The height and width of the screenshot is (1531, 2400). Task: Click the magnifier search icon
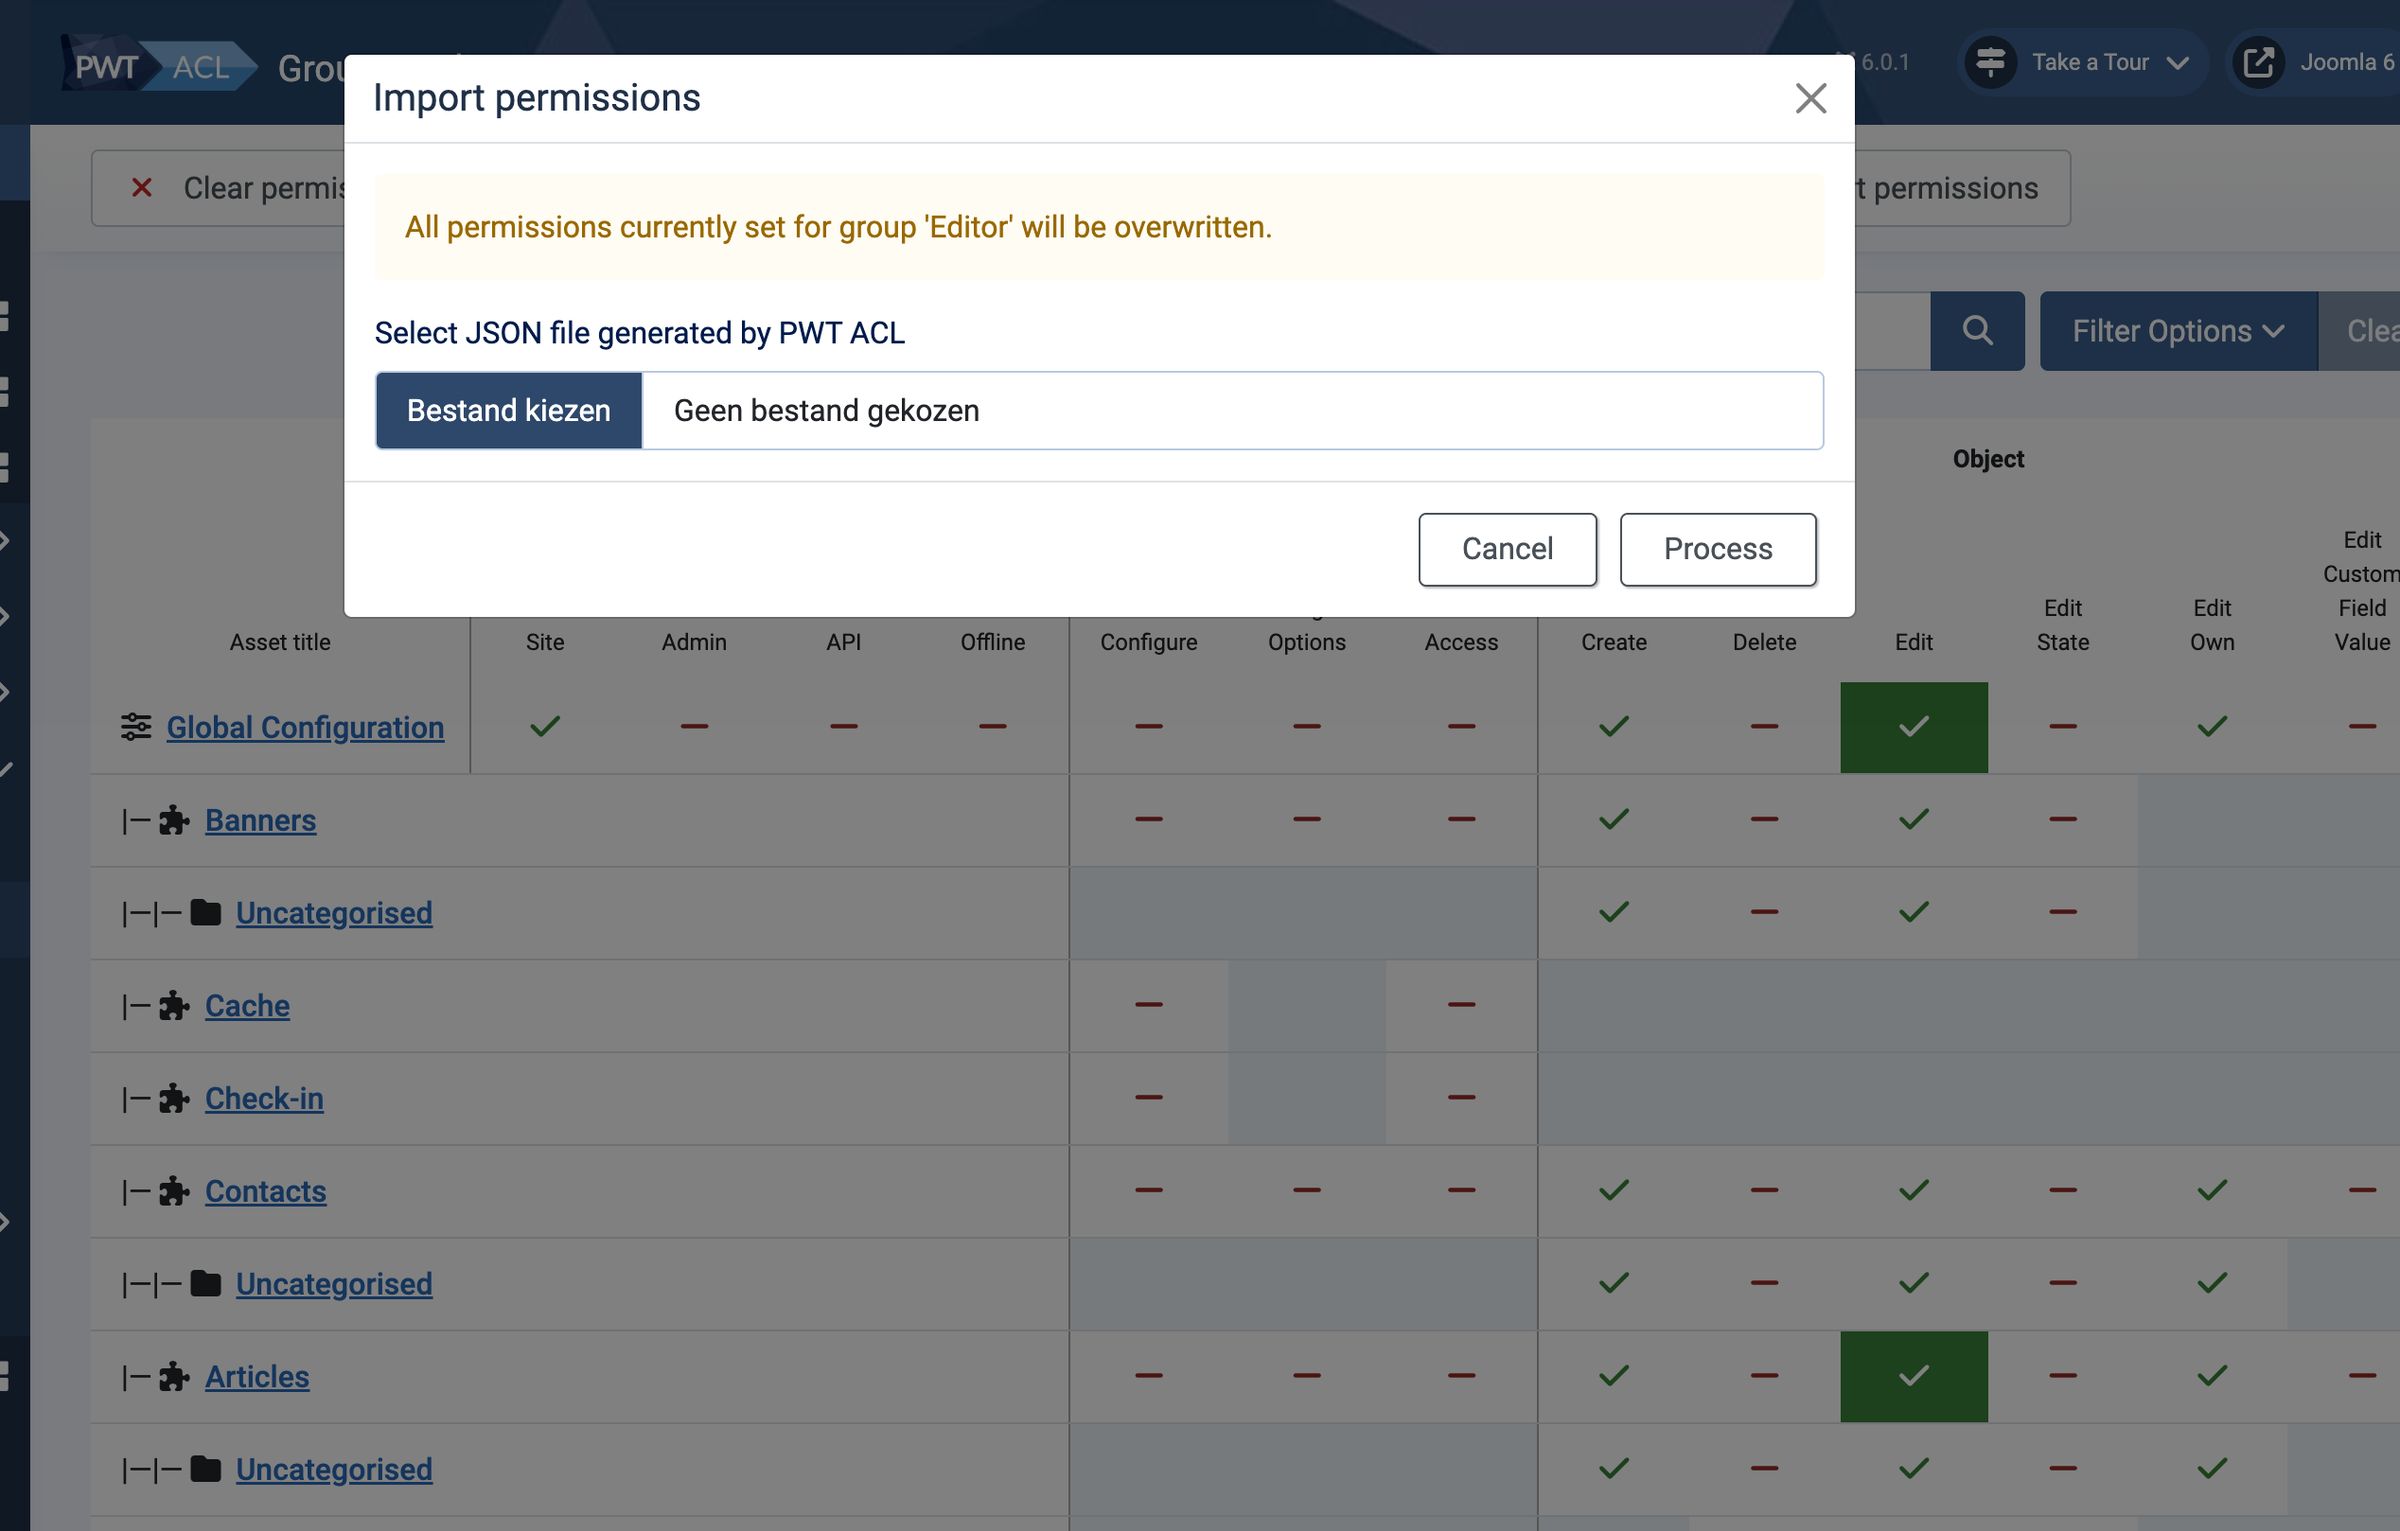click(x=1977, y=331)
